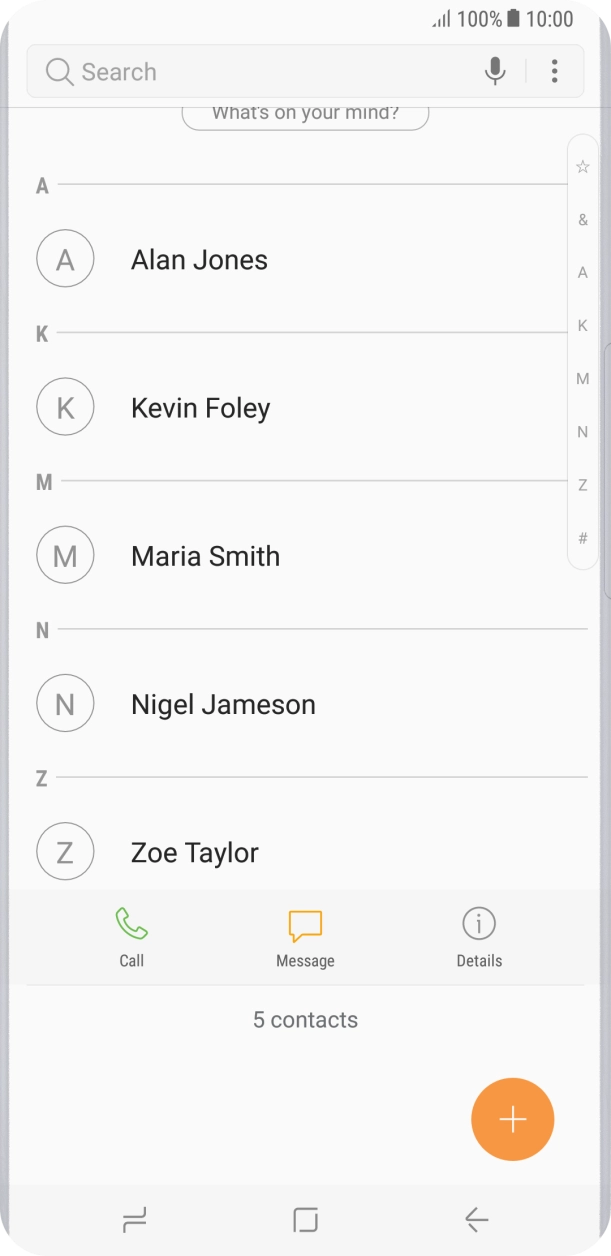
Task: Tap "What's on your mind?" button
Action: [305, 114]
